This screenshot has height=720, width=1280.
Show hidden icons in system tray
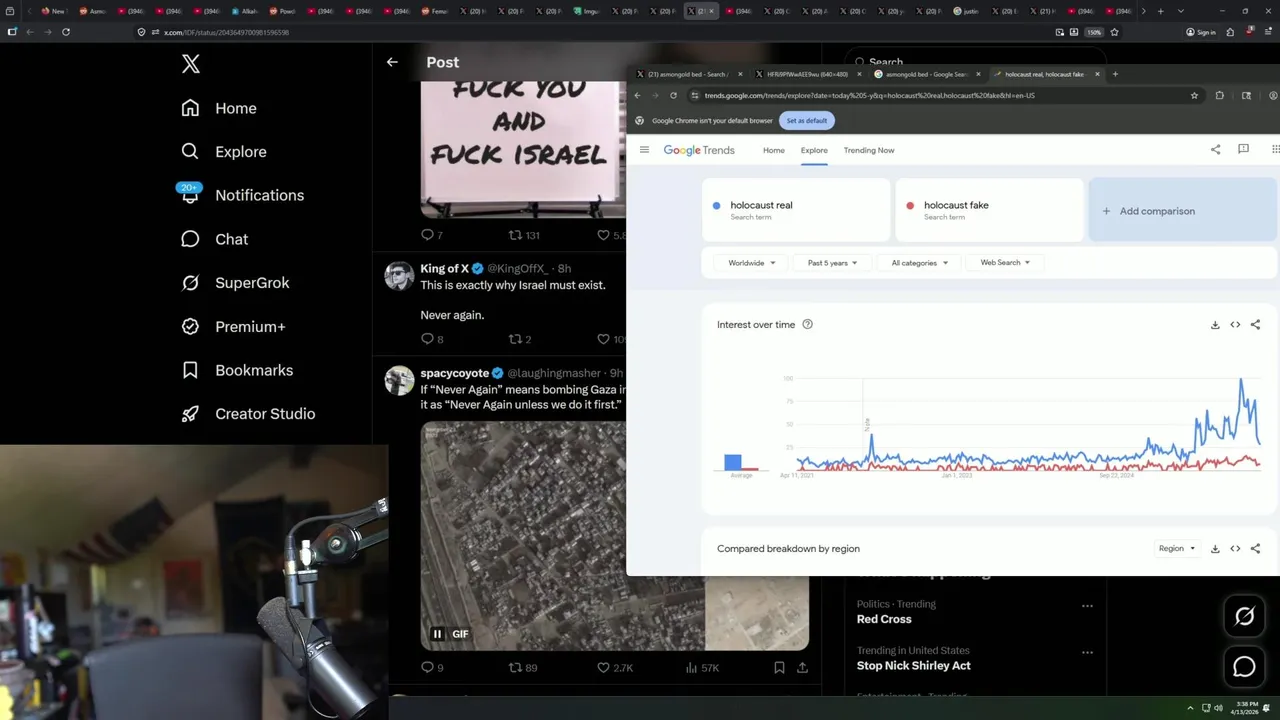click(x=1190, y=708)
